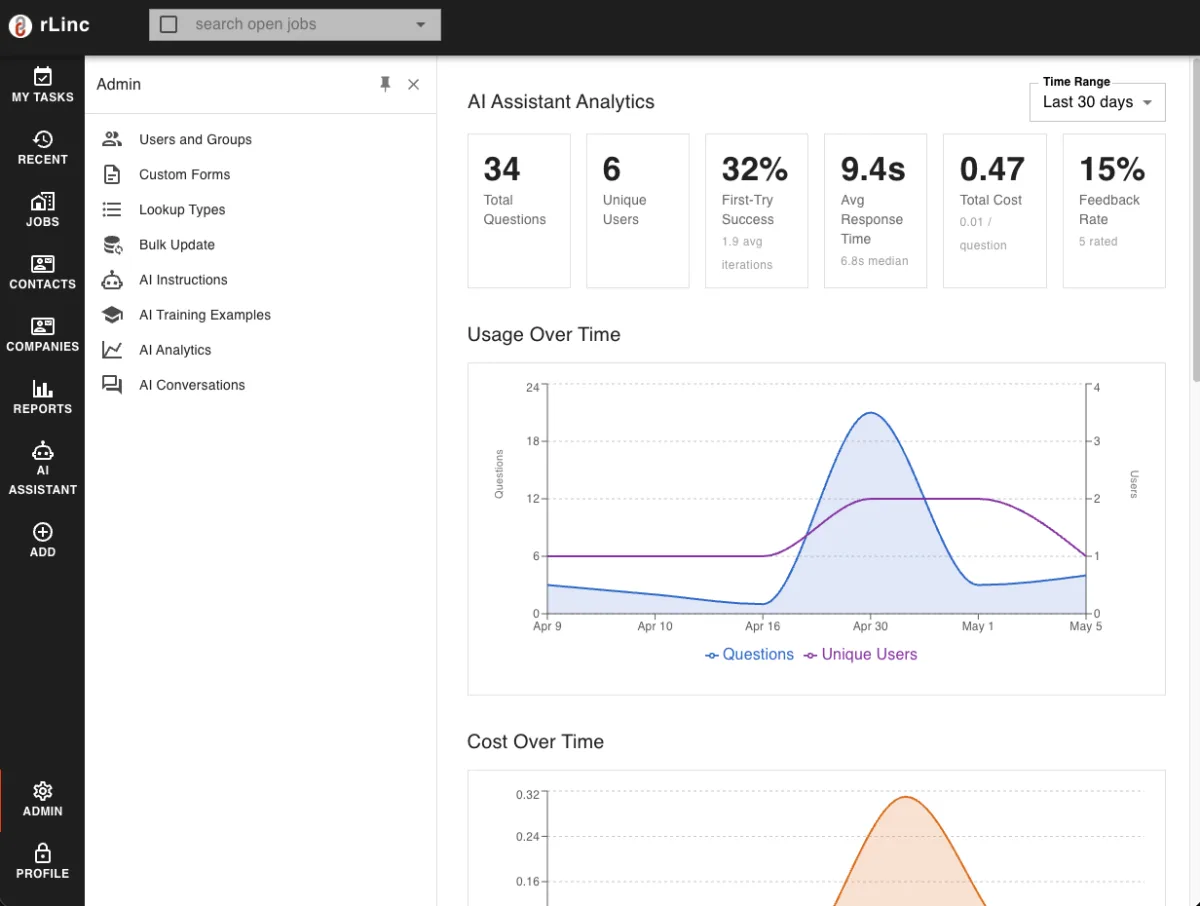Select Users and Groups menu item

point(260,139)
